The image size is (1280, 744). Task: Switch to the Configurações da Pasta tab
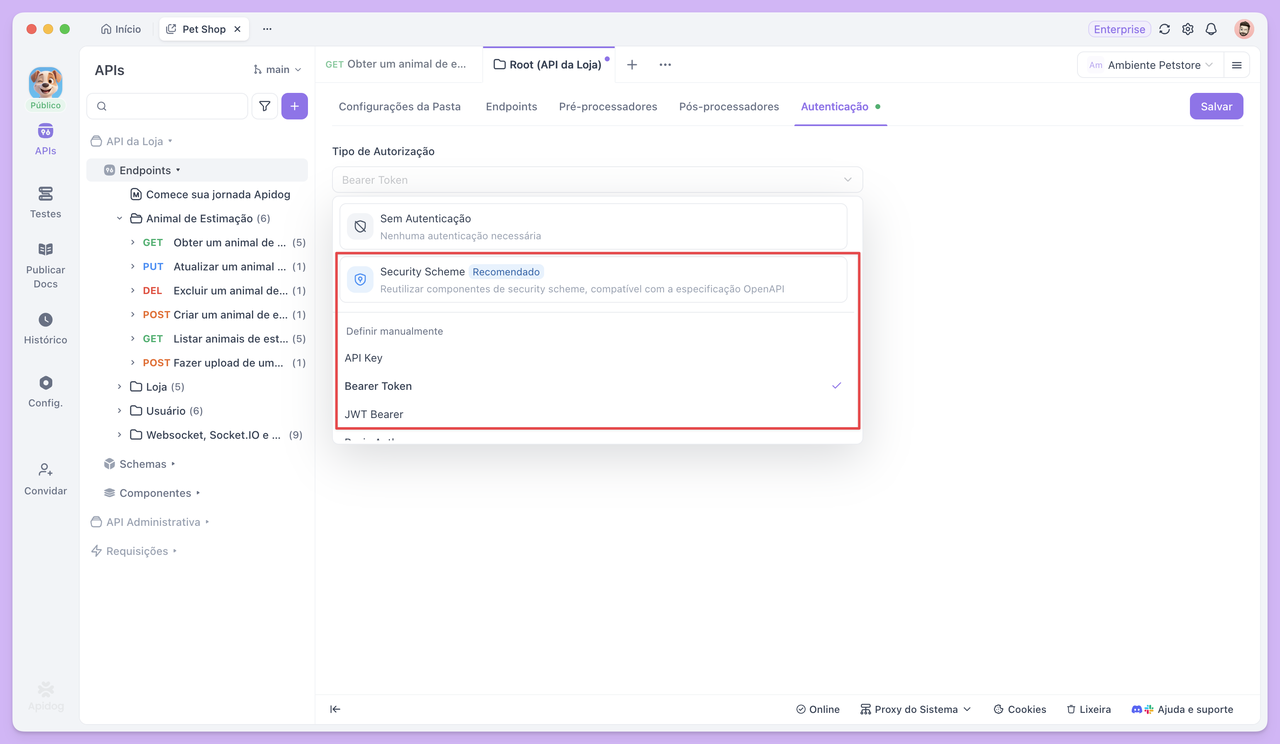[400, 106]
